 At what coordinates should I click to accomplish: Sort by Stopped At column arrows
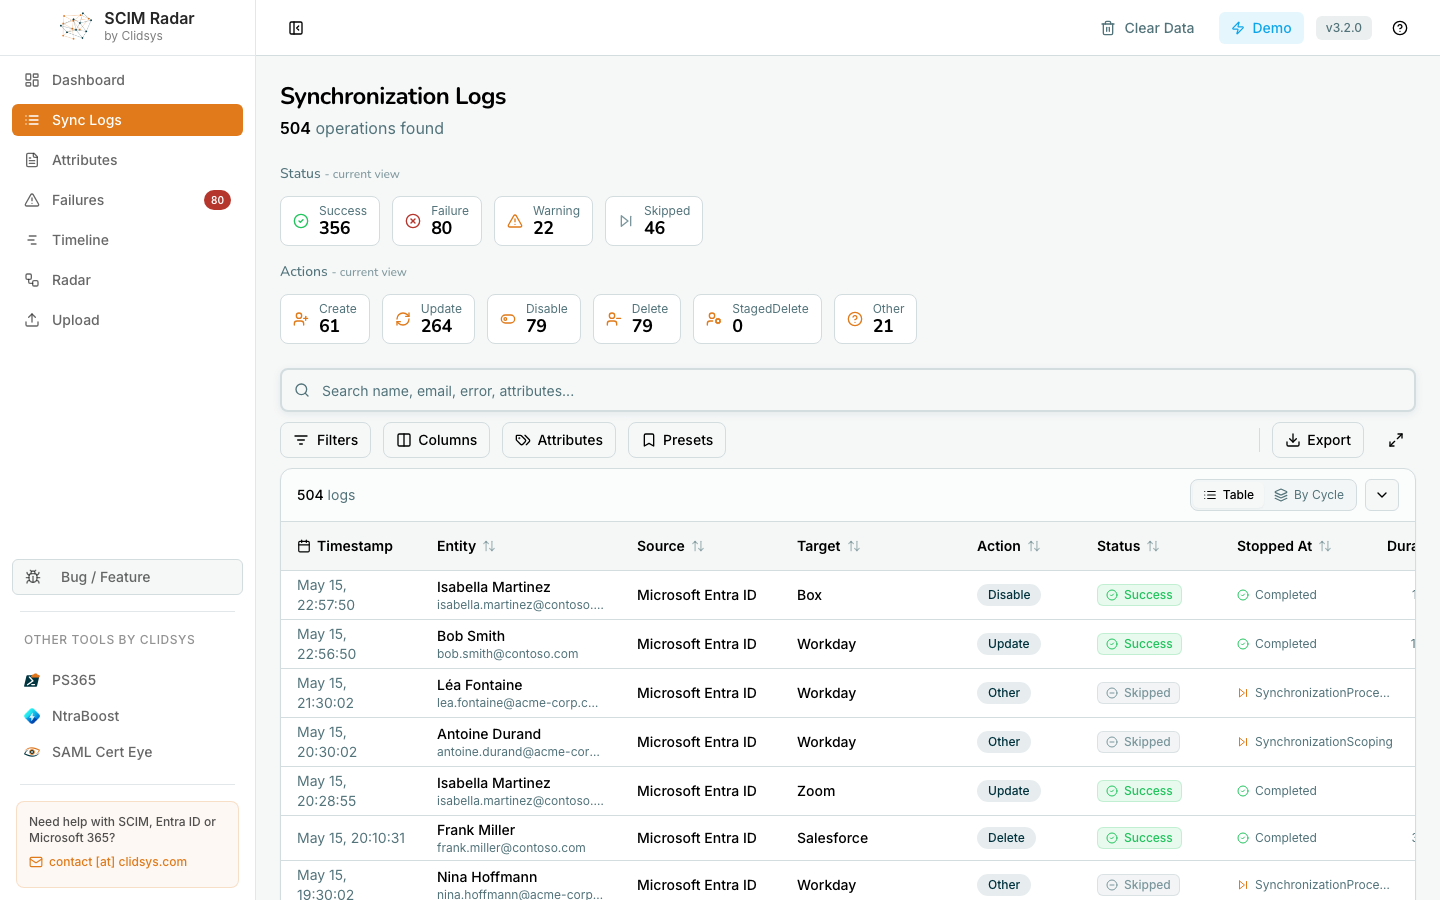[1325, 546]
